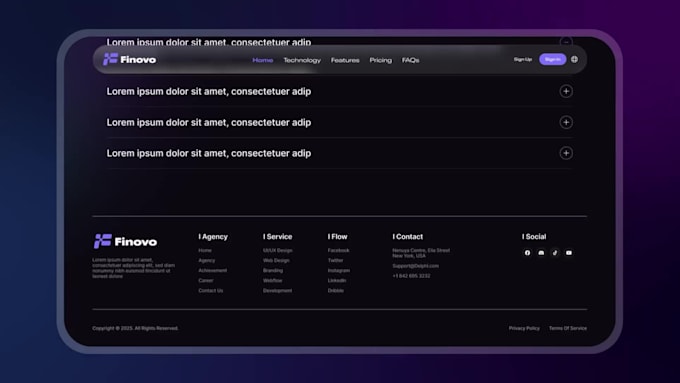
Task: Open Webflow link in footer
Action: pos(272,280)
